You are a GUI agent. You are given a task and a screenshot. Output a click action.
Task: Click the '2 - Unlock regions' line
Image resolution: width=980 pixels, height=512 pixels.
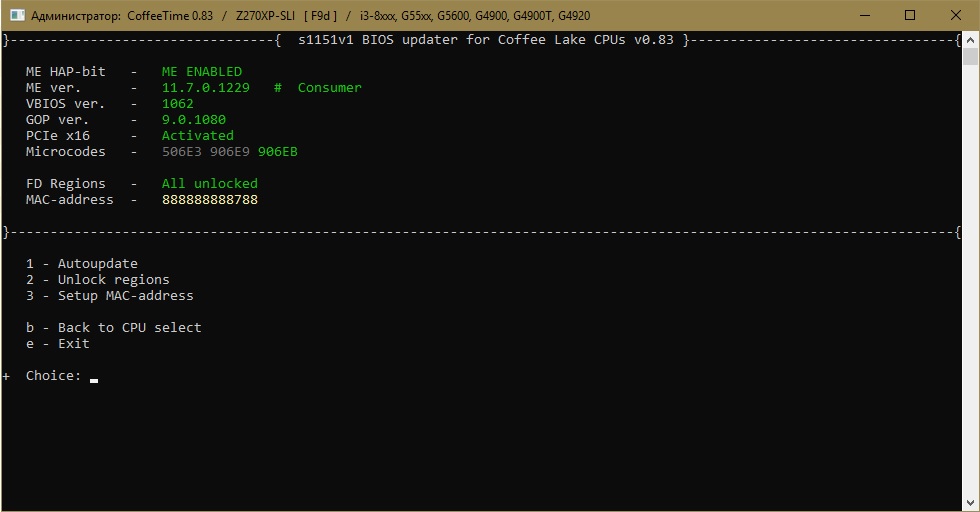tap(98, 279)
